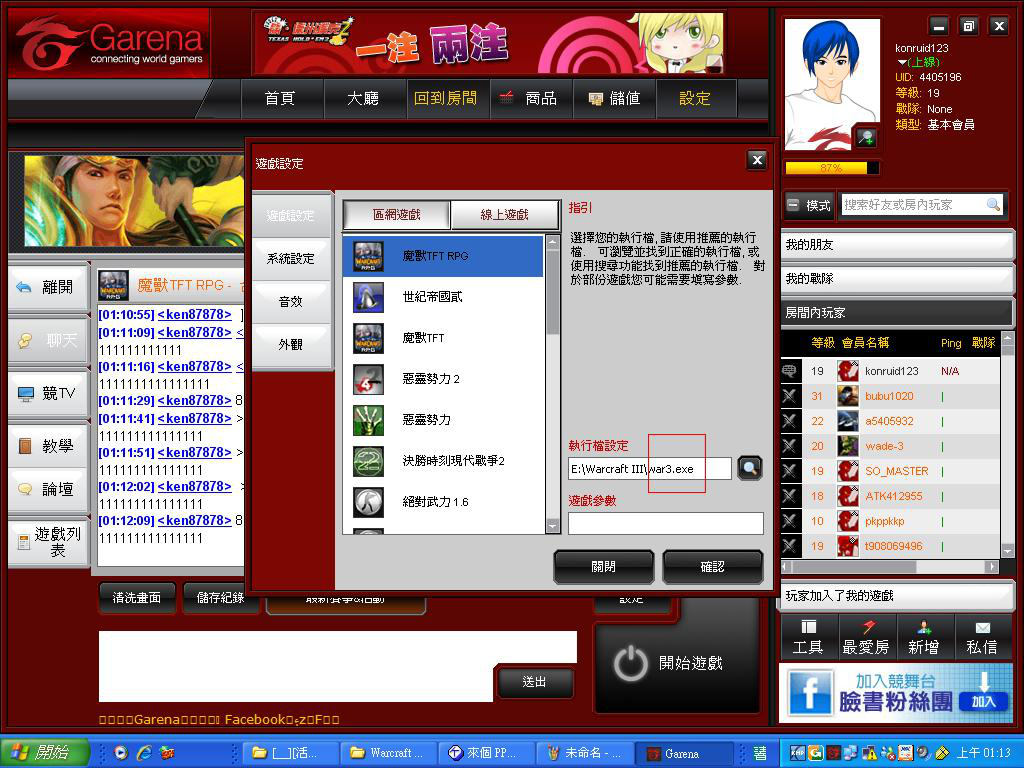
Task: Click the 離開 leave room button
Action: (x=48, y=287)
